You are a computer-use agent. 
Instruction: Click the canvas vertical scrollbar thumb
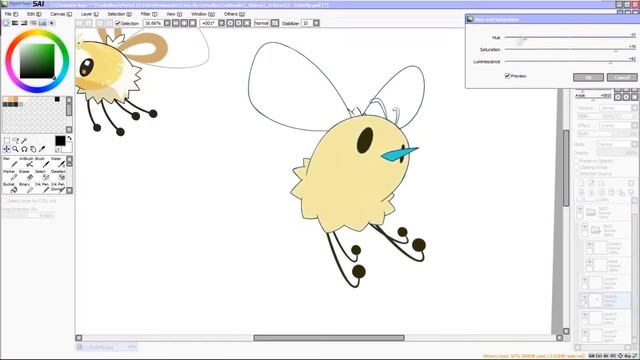[x=566, y=168]
